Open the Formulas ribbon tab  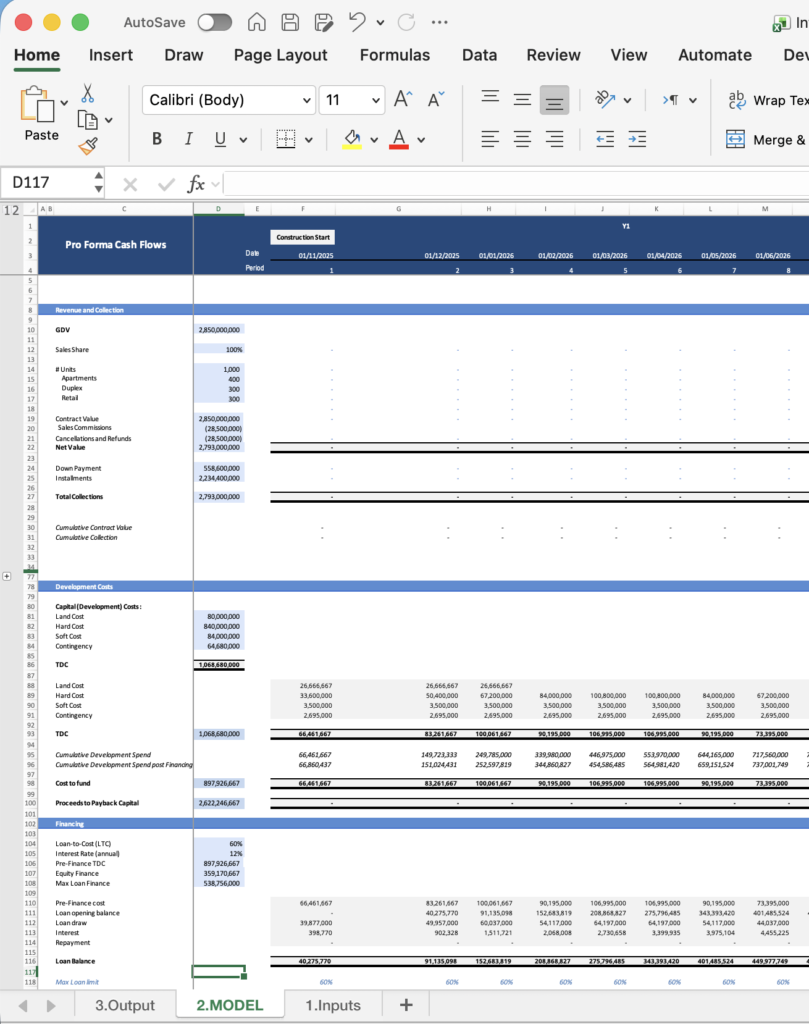click(394, 55)
